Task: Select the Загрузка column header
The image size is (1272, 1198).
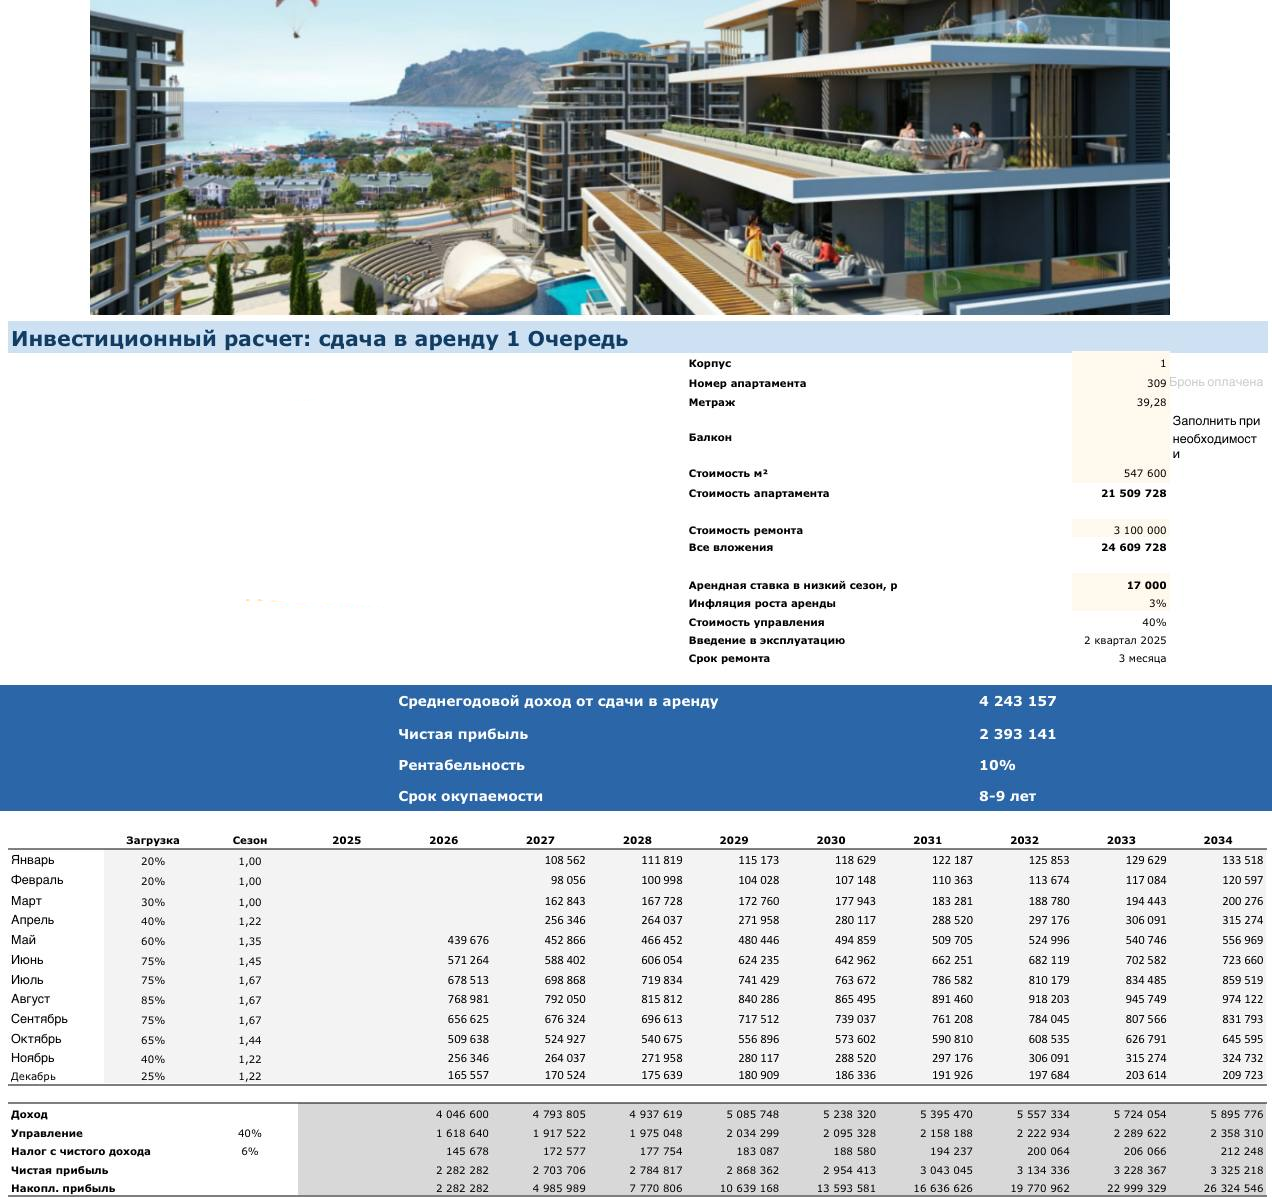Action: pos(153,841)
